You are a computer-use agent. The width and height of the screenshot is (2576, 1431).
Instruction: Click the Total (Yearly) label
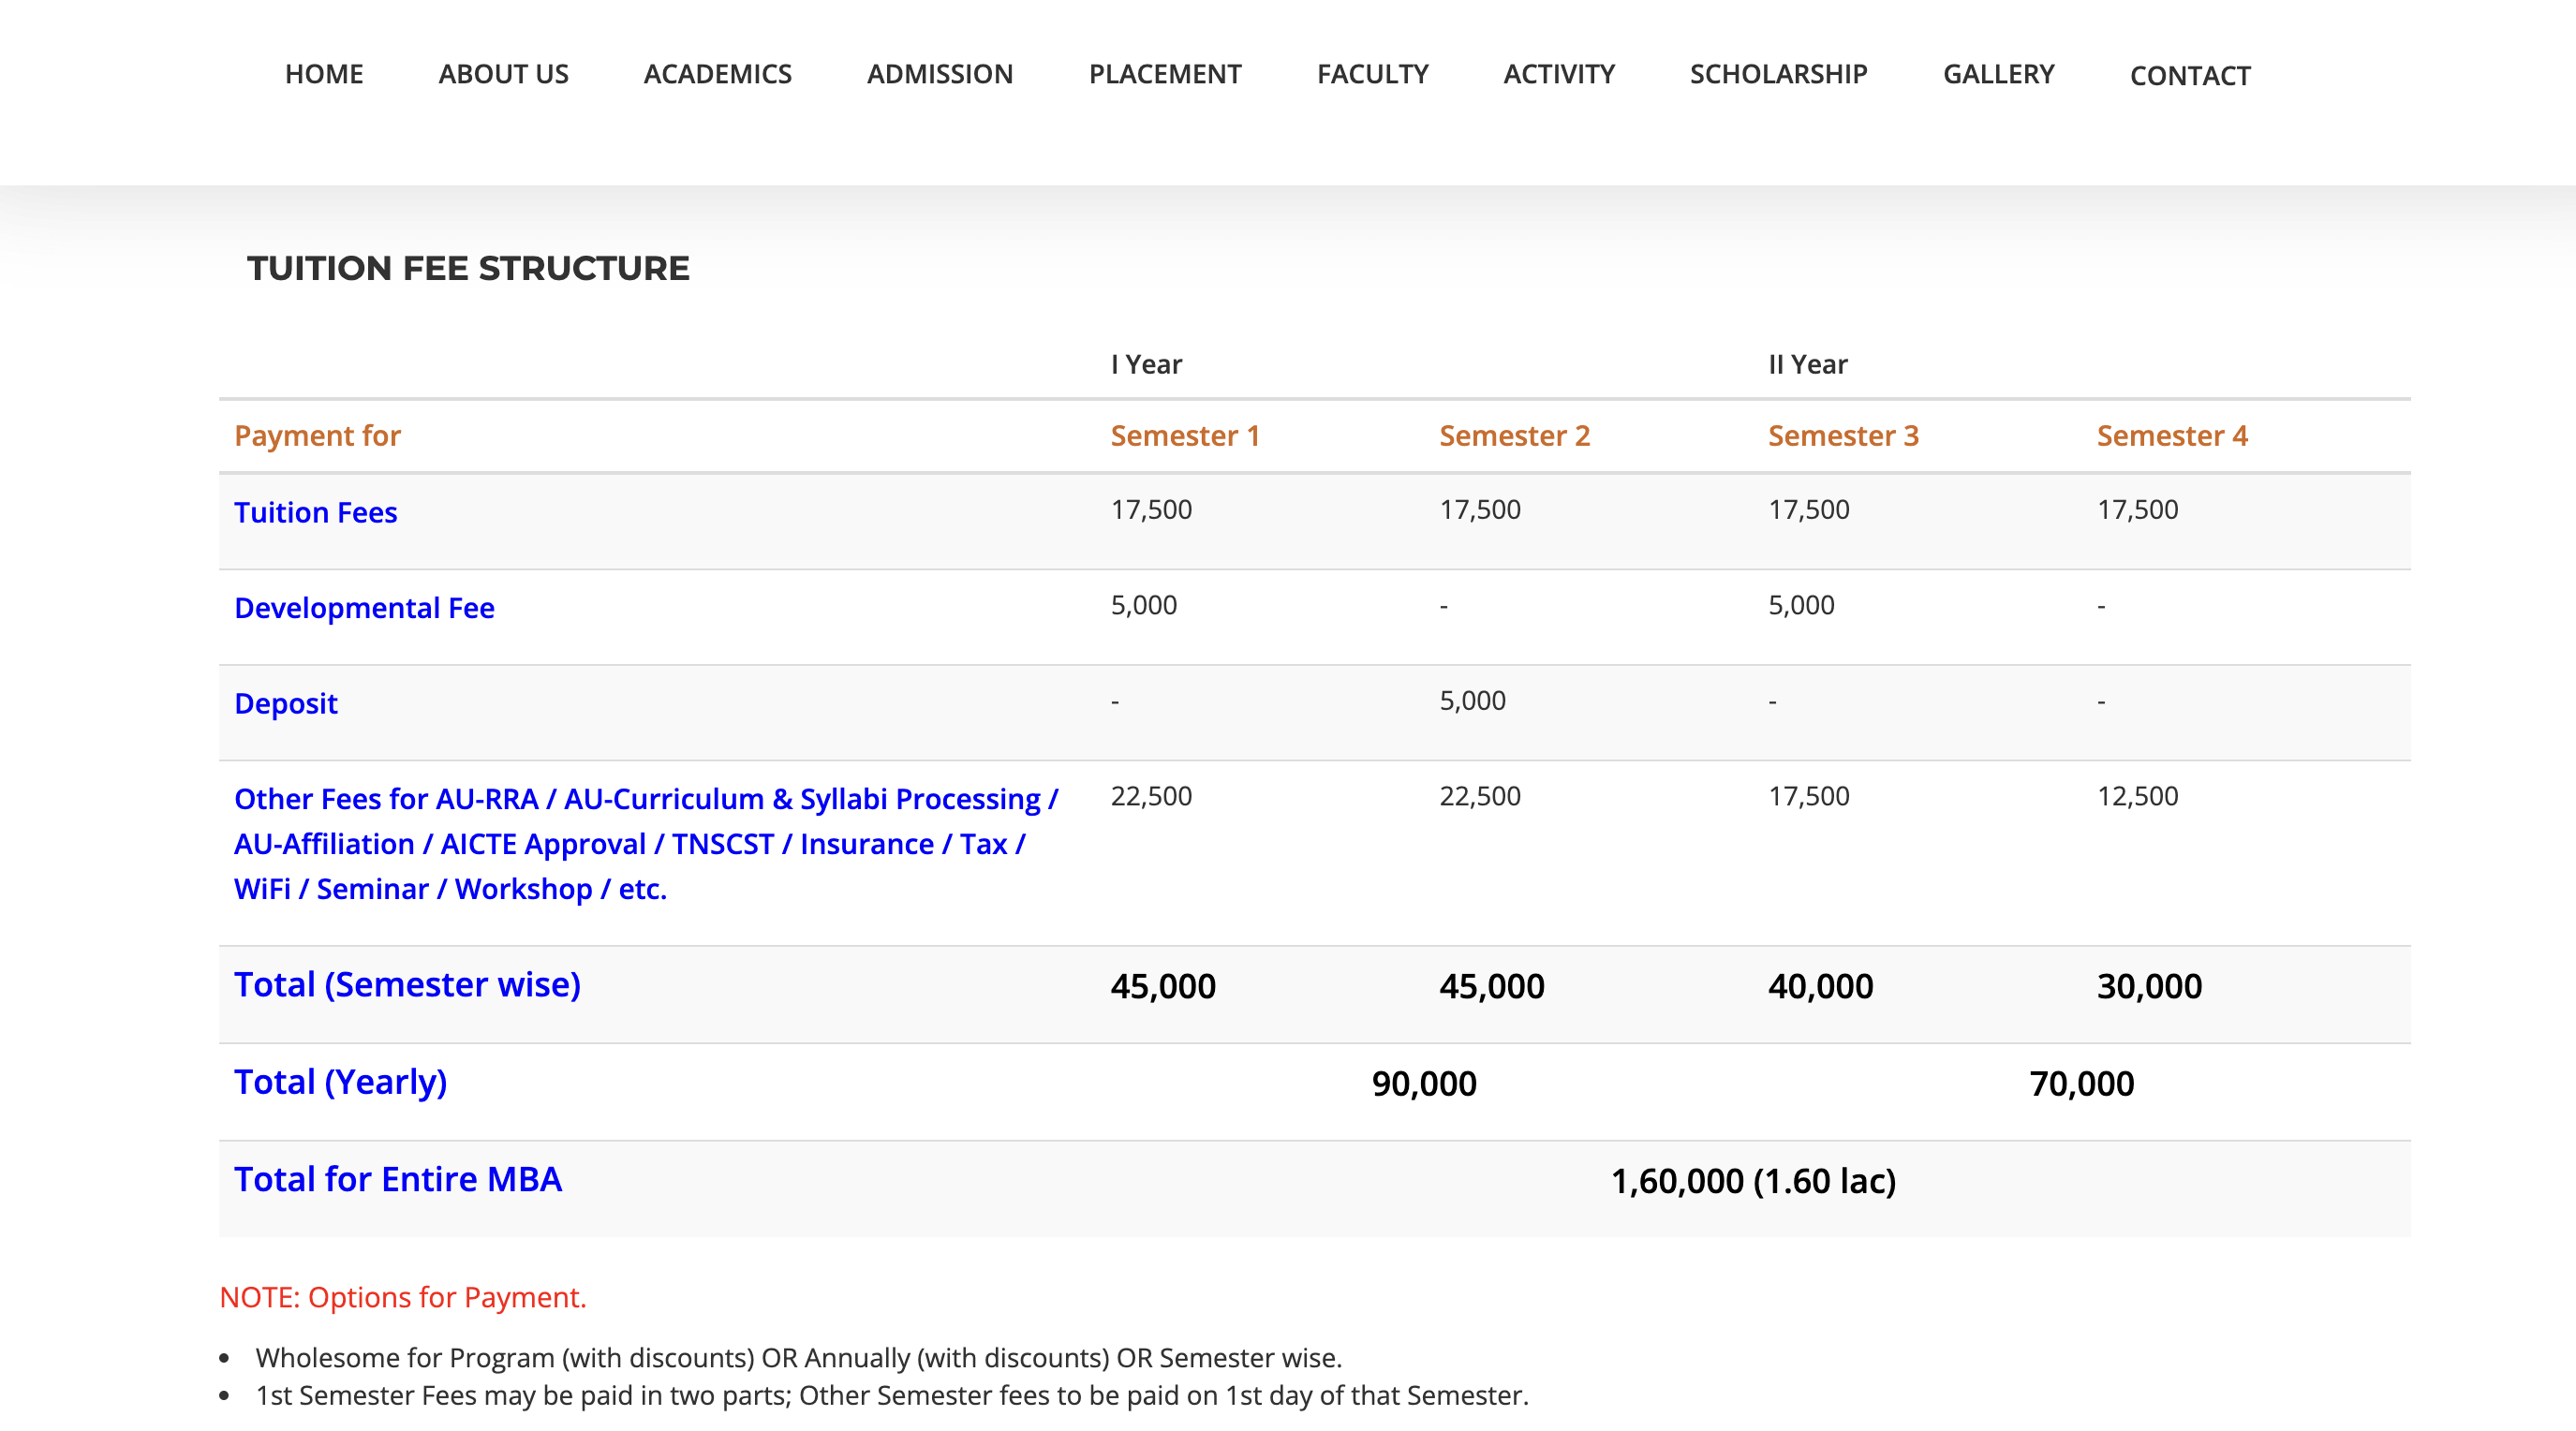tap(340, 1080)
